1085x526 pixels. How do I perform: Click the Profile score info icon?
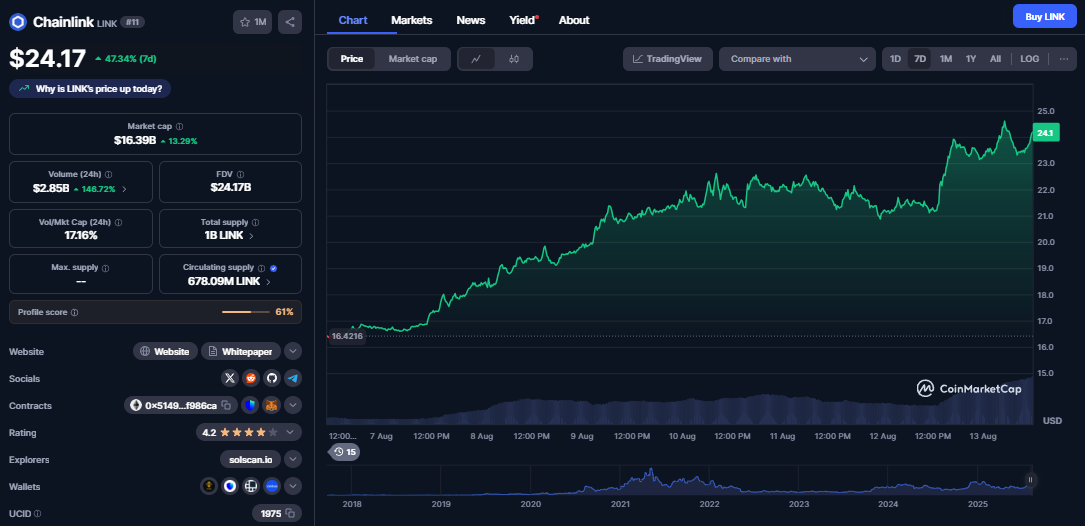point(75,312)
